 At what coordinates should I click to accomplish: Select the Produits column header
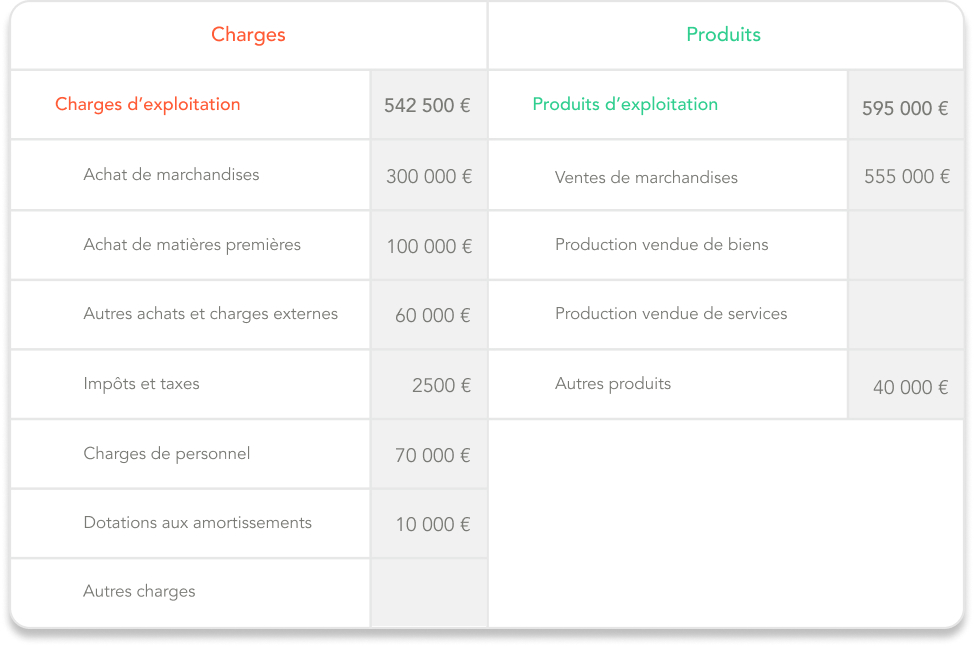click(x=723, y=34)
